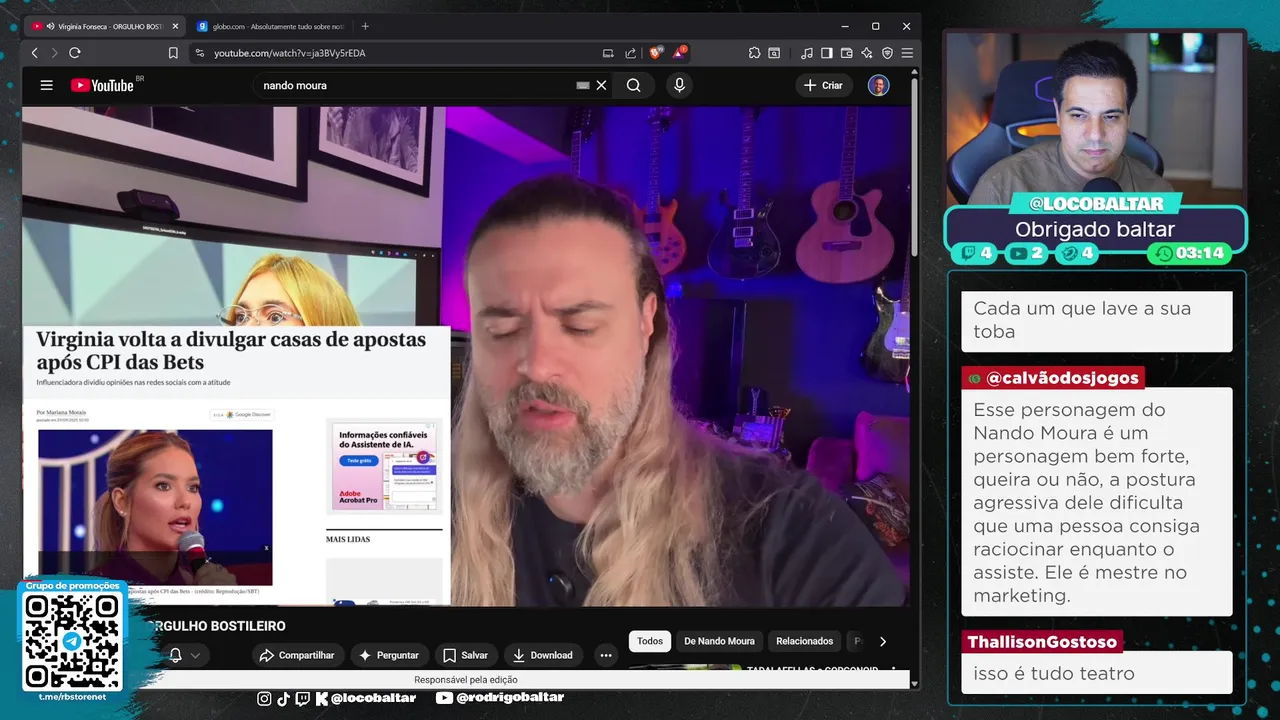Focus the YouTube search field
1280x720 pixels.
tap(415, 85)
